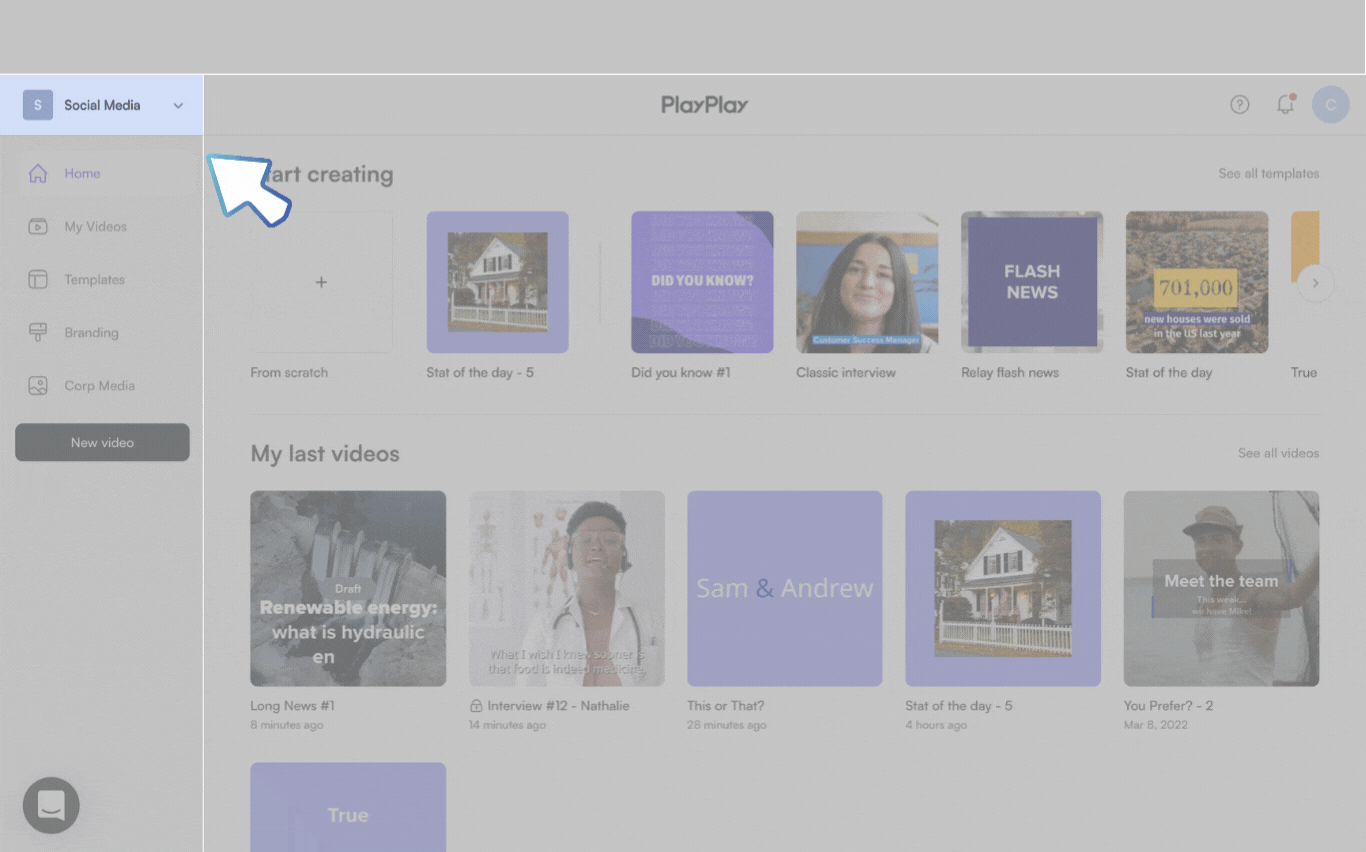Open the chat support widget

(x=51, y=805)
